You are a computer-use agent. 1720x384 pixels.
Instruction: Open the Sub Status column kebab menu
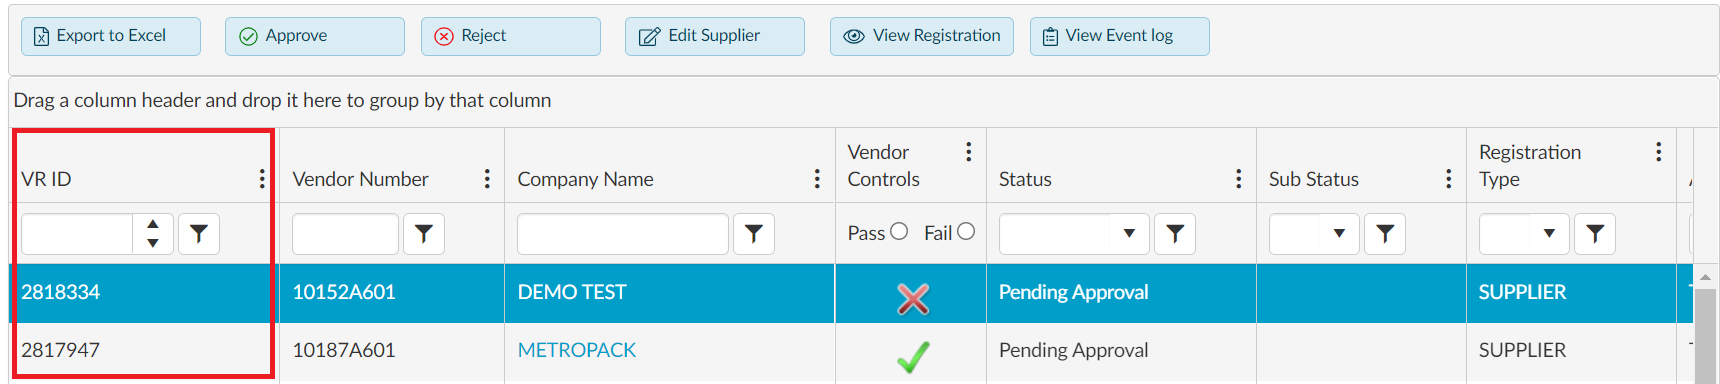point(1448,179)
